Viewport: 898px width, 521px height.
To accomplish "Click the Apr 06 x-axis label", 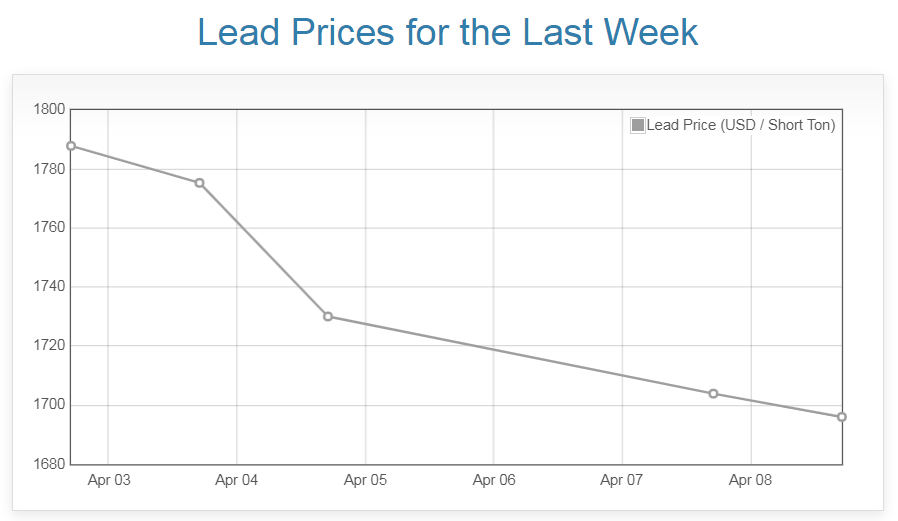I will point(494,480).
